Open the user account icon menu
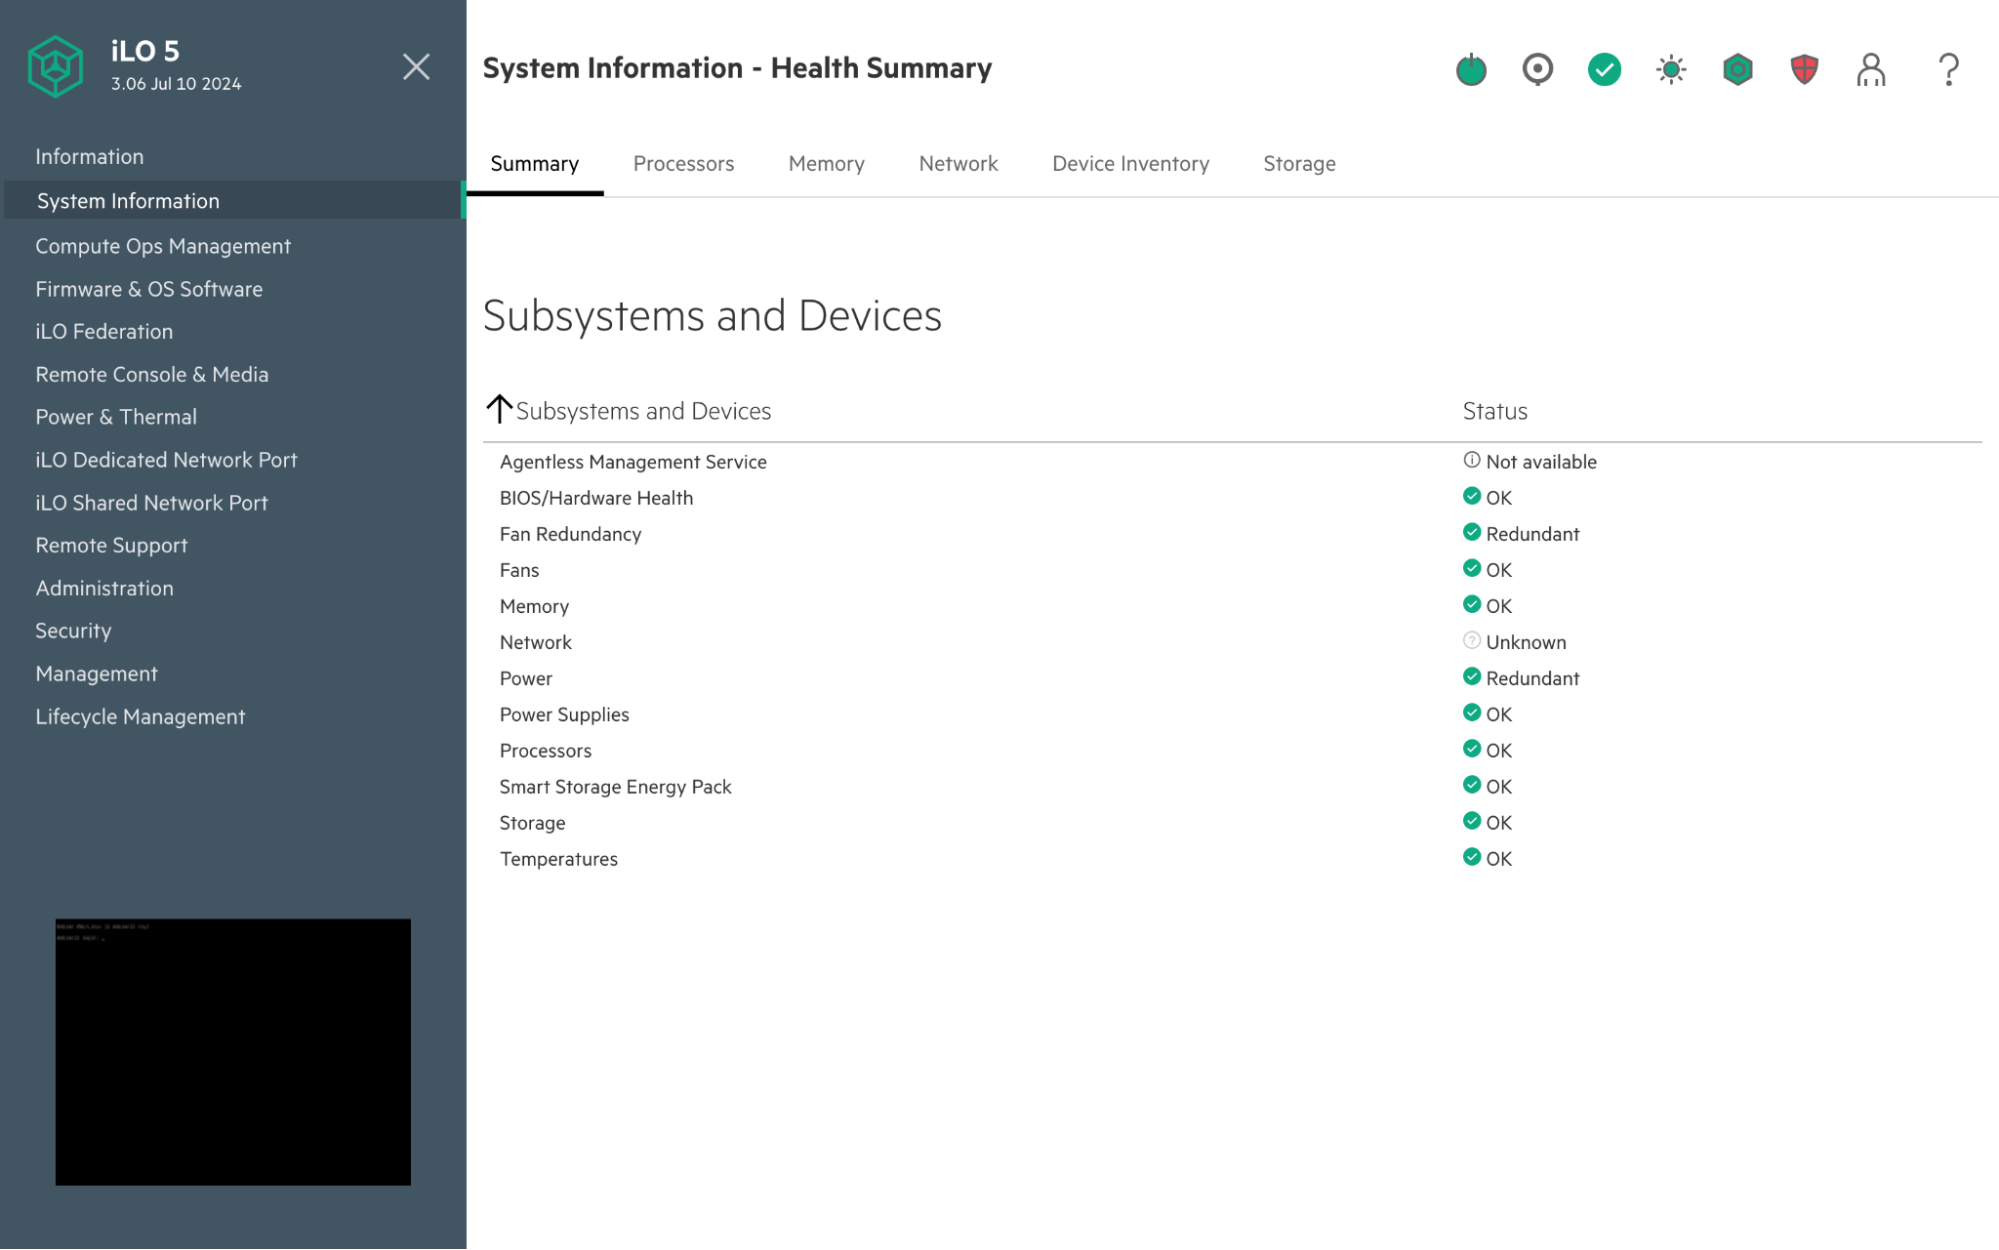This screenshot has height=1250, width=1999. pos(1870,69)
